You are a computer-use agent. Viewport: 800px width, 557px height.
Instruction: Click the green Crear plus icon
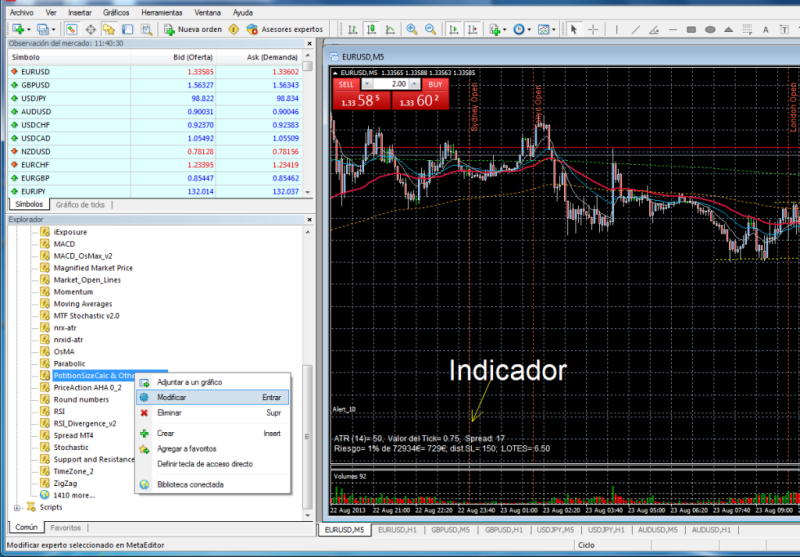(x=145, y=433)
